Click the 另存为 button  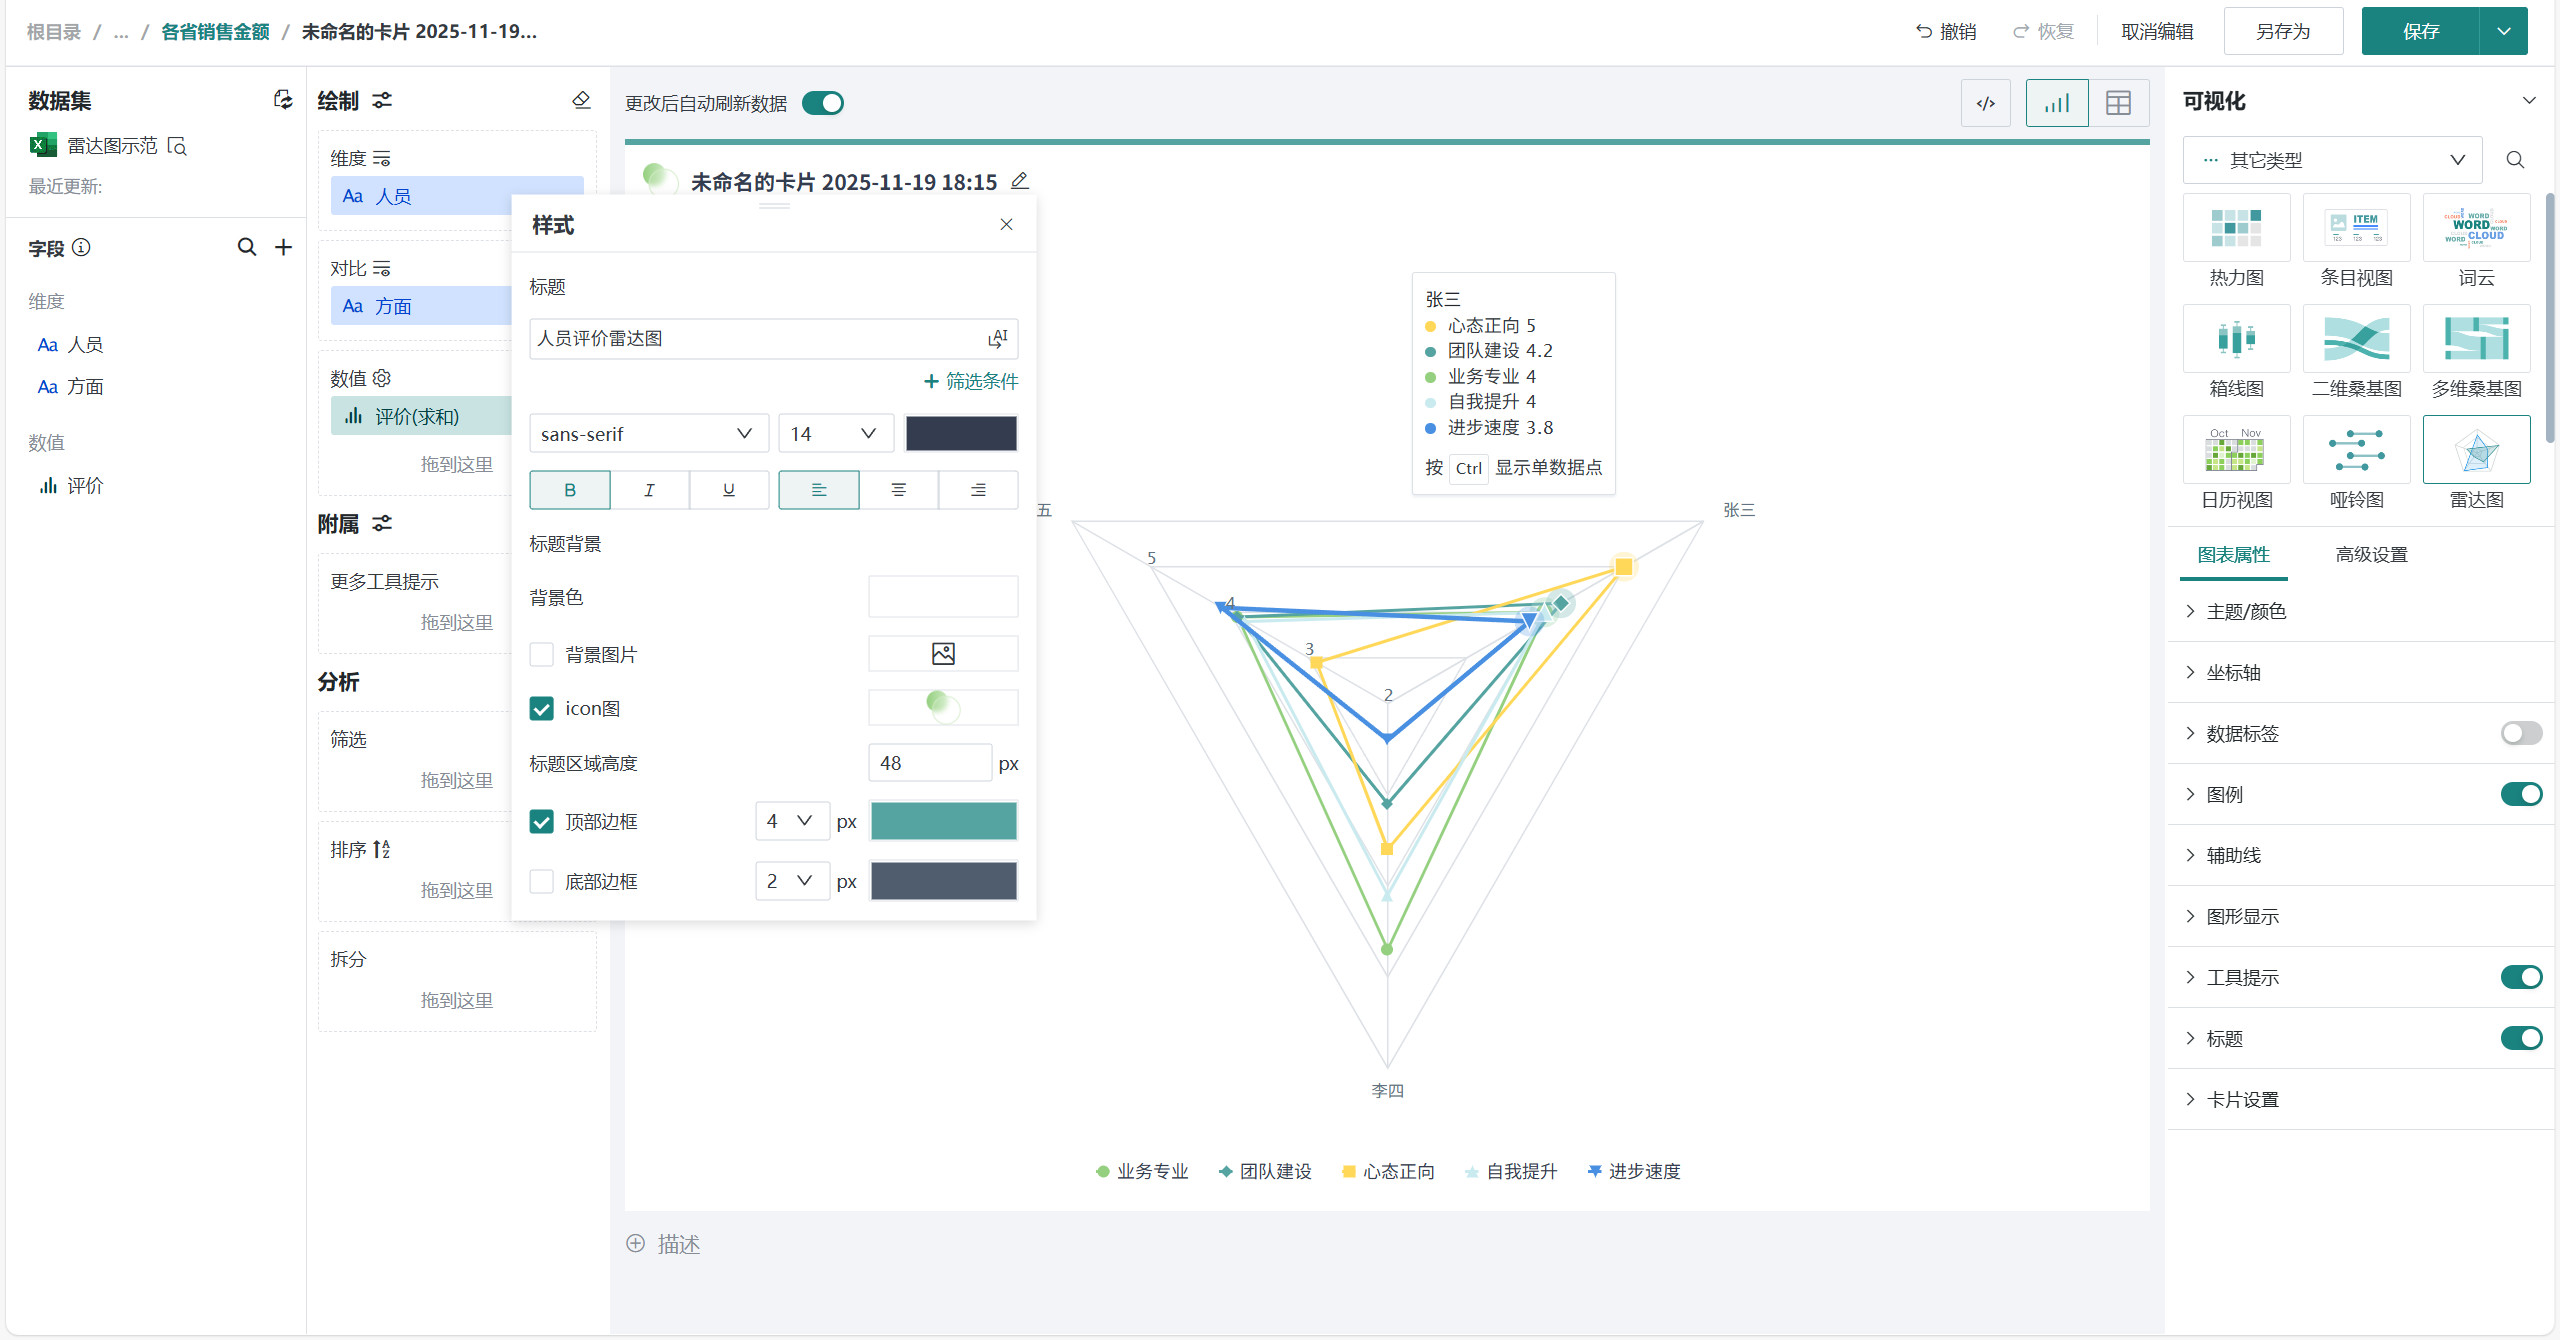pos(2282,31)
